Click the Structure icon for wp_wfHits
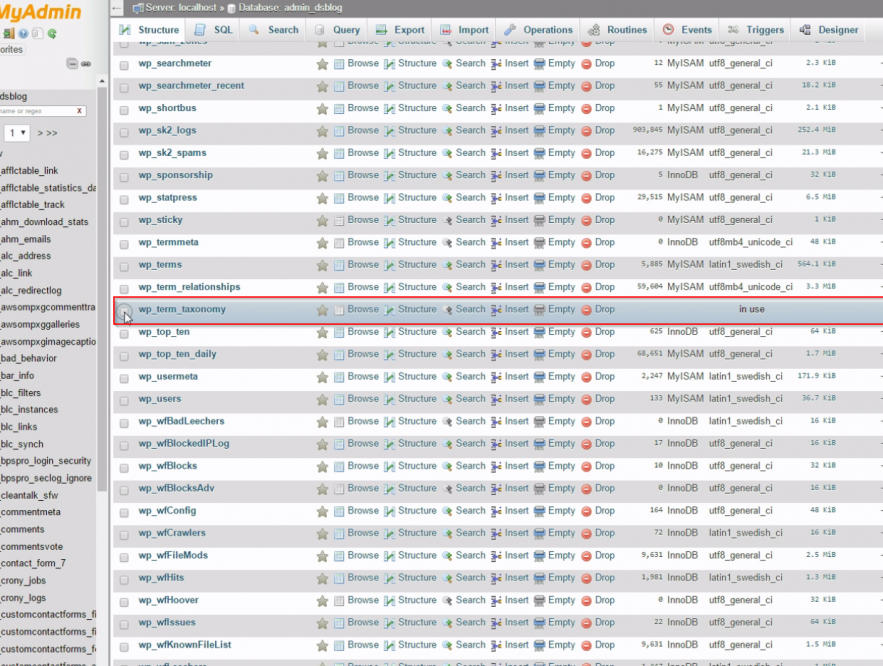The height and width of the screenshot is (666, 883). 390,578
